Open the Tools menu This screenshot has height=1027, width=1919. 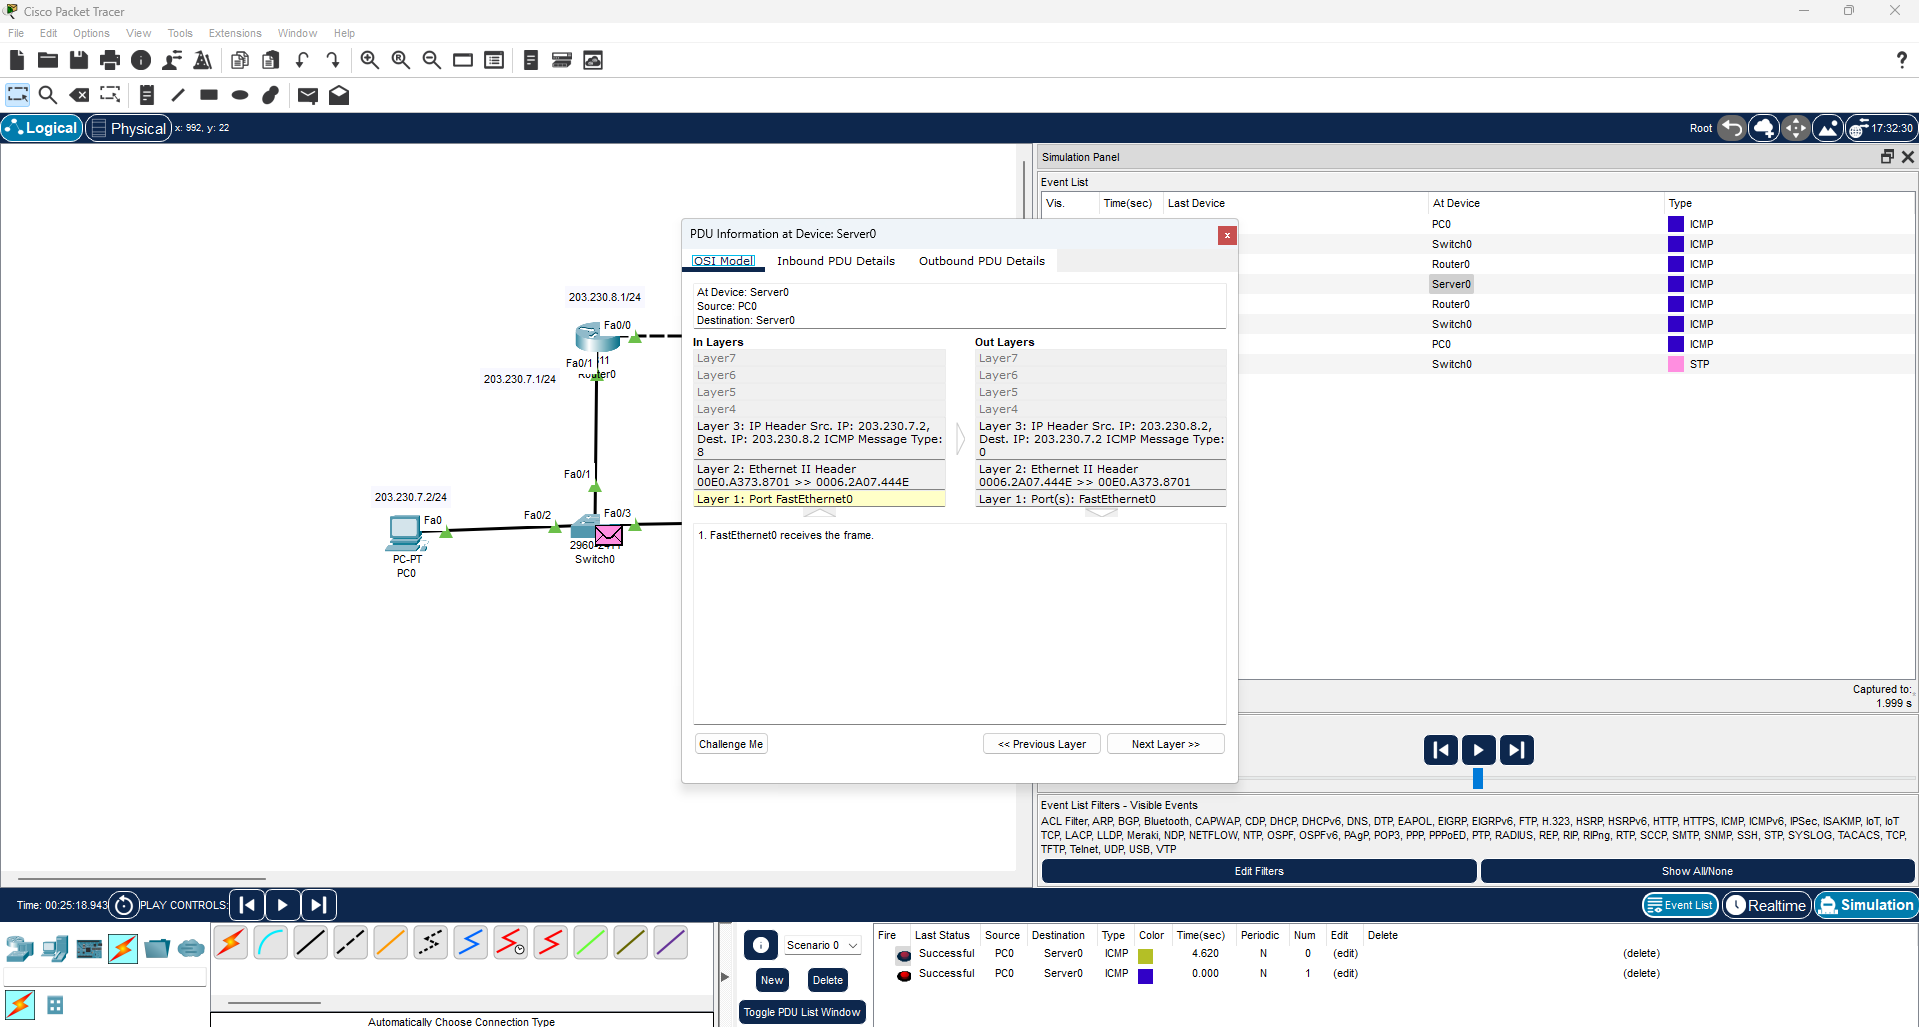click(180, 33)
